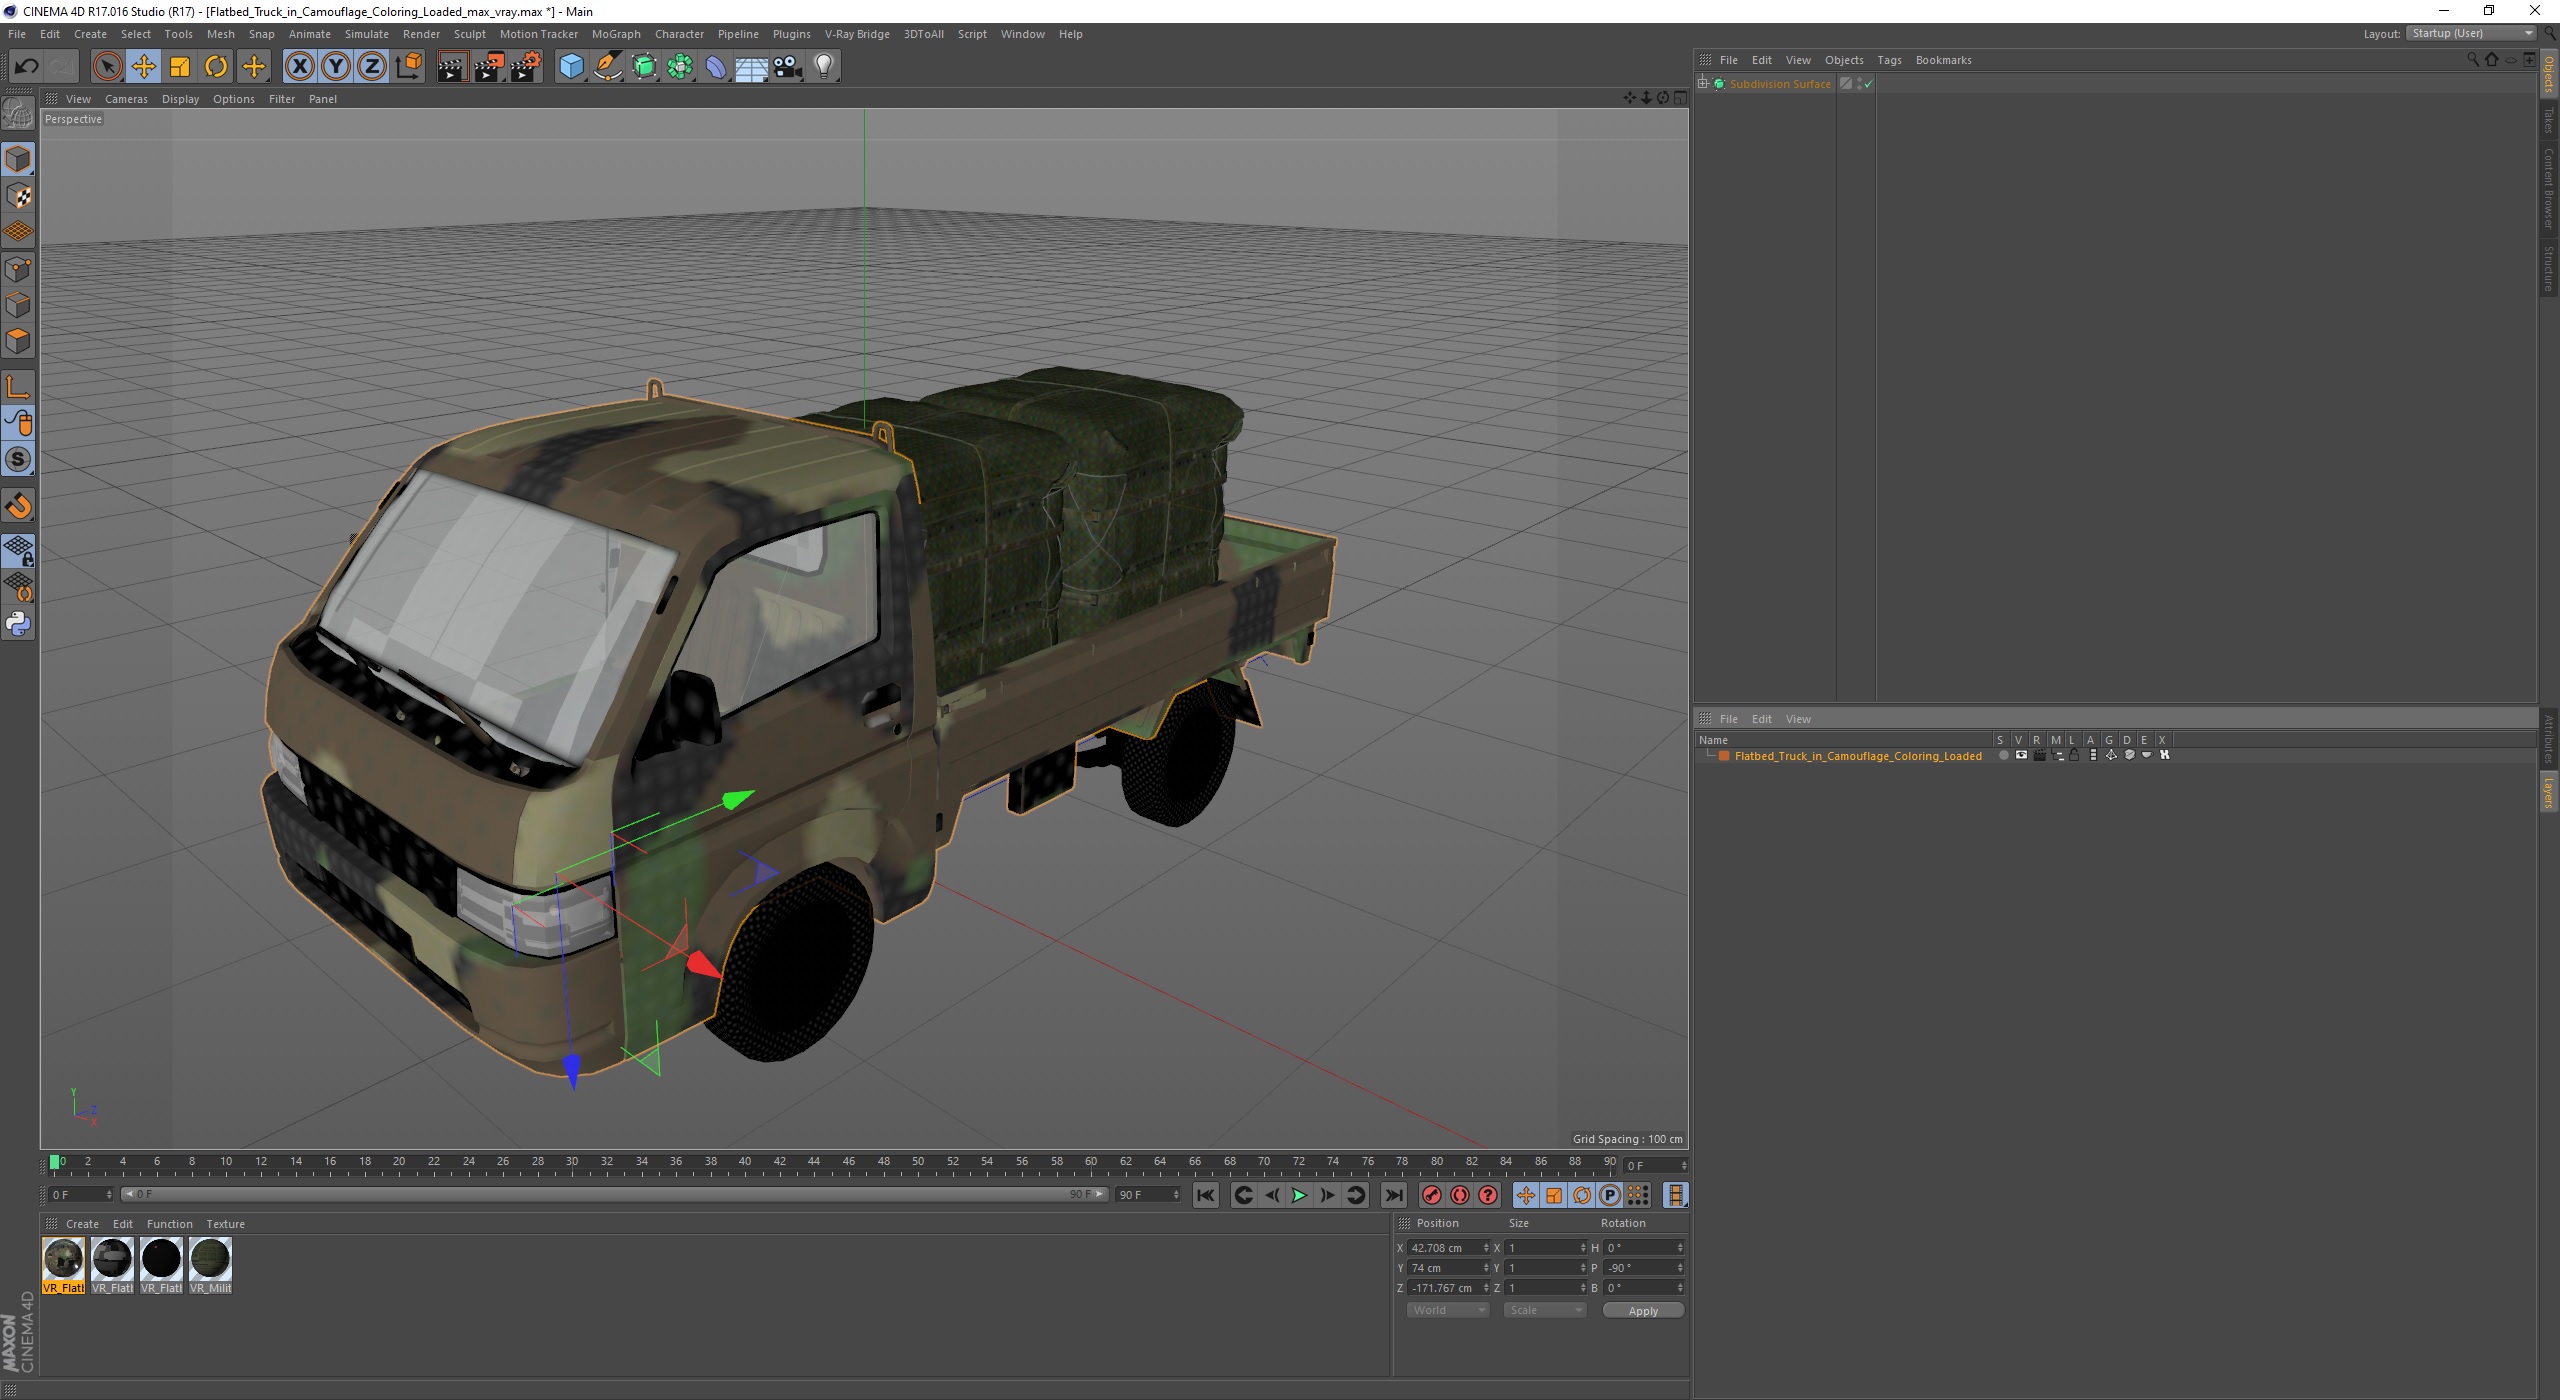Render to Picture Viewer icon
Image resolution: width=2560 pixels, height=1400 pixels.
489,67
